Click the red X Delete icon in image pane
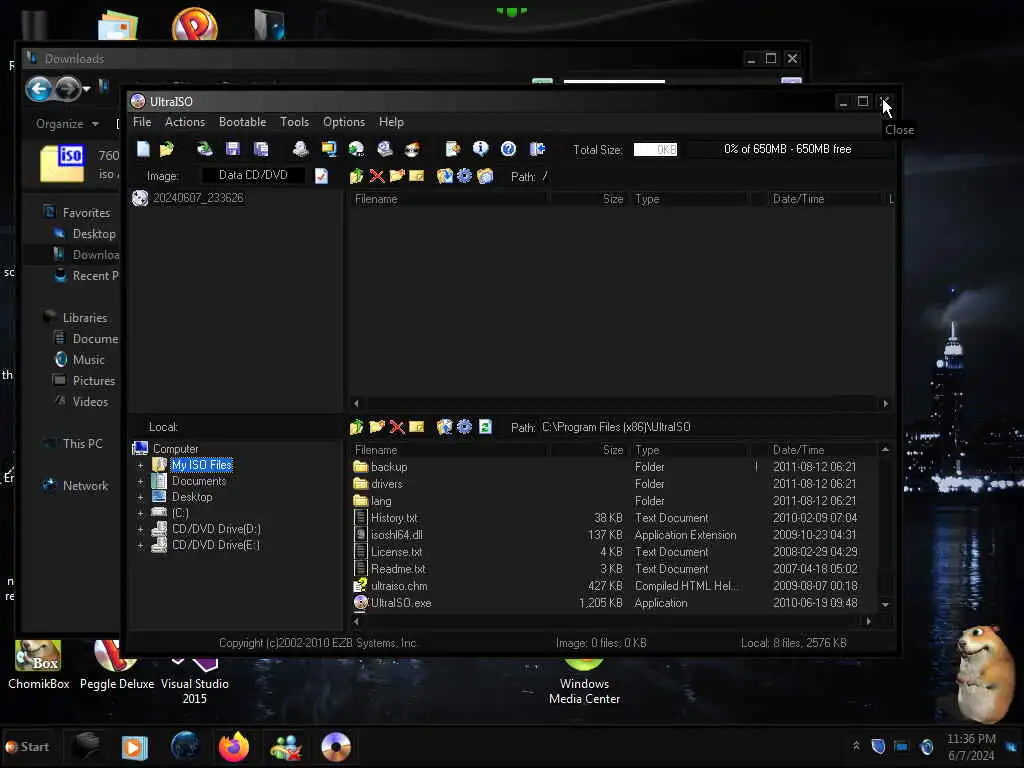The width and height of the screenshot is (1024, 768). click(377, 176)
